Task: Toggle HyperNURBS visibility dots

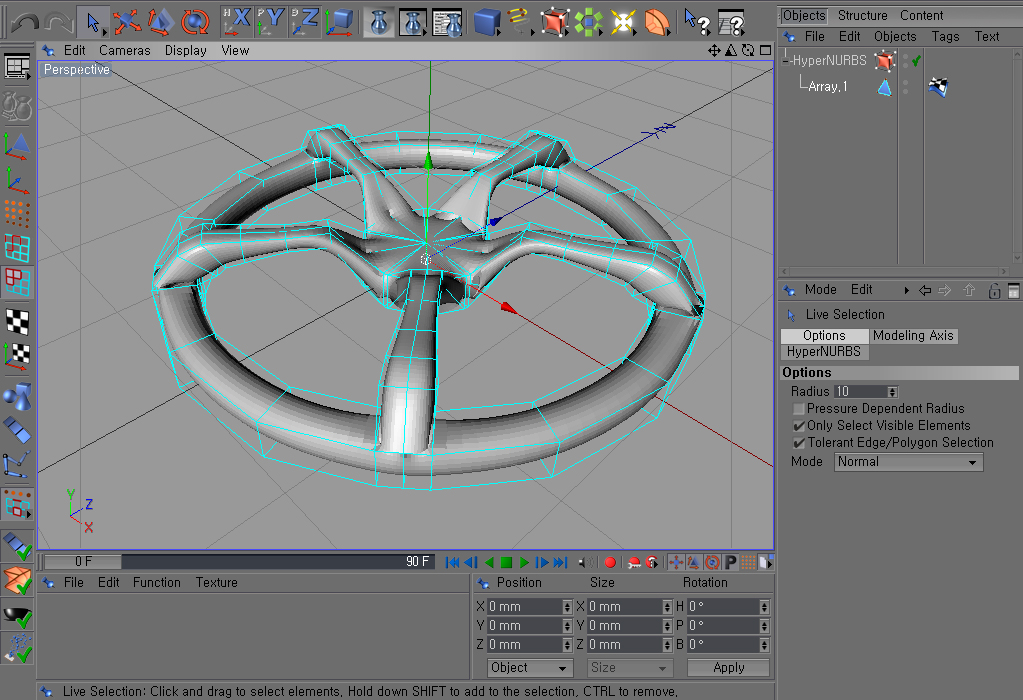Action: click(905, 61)
